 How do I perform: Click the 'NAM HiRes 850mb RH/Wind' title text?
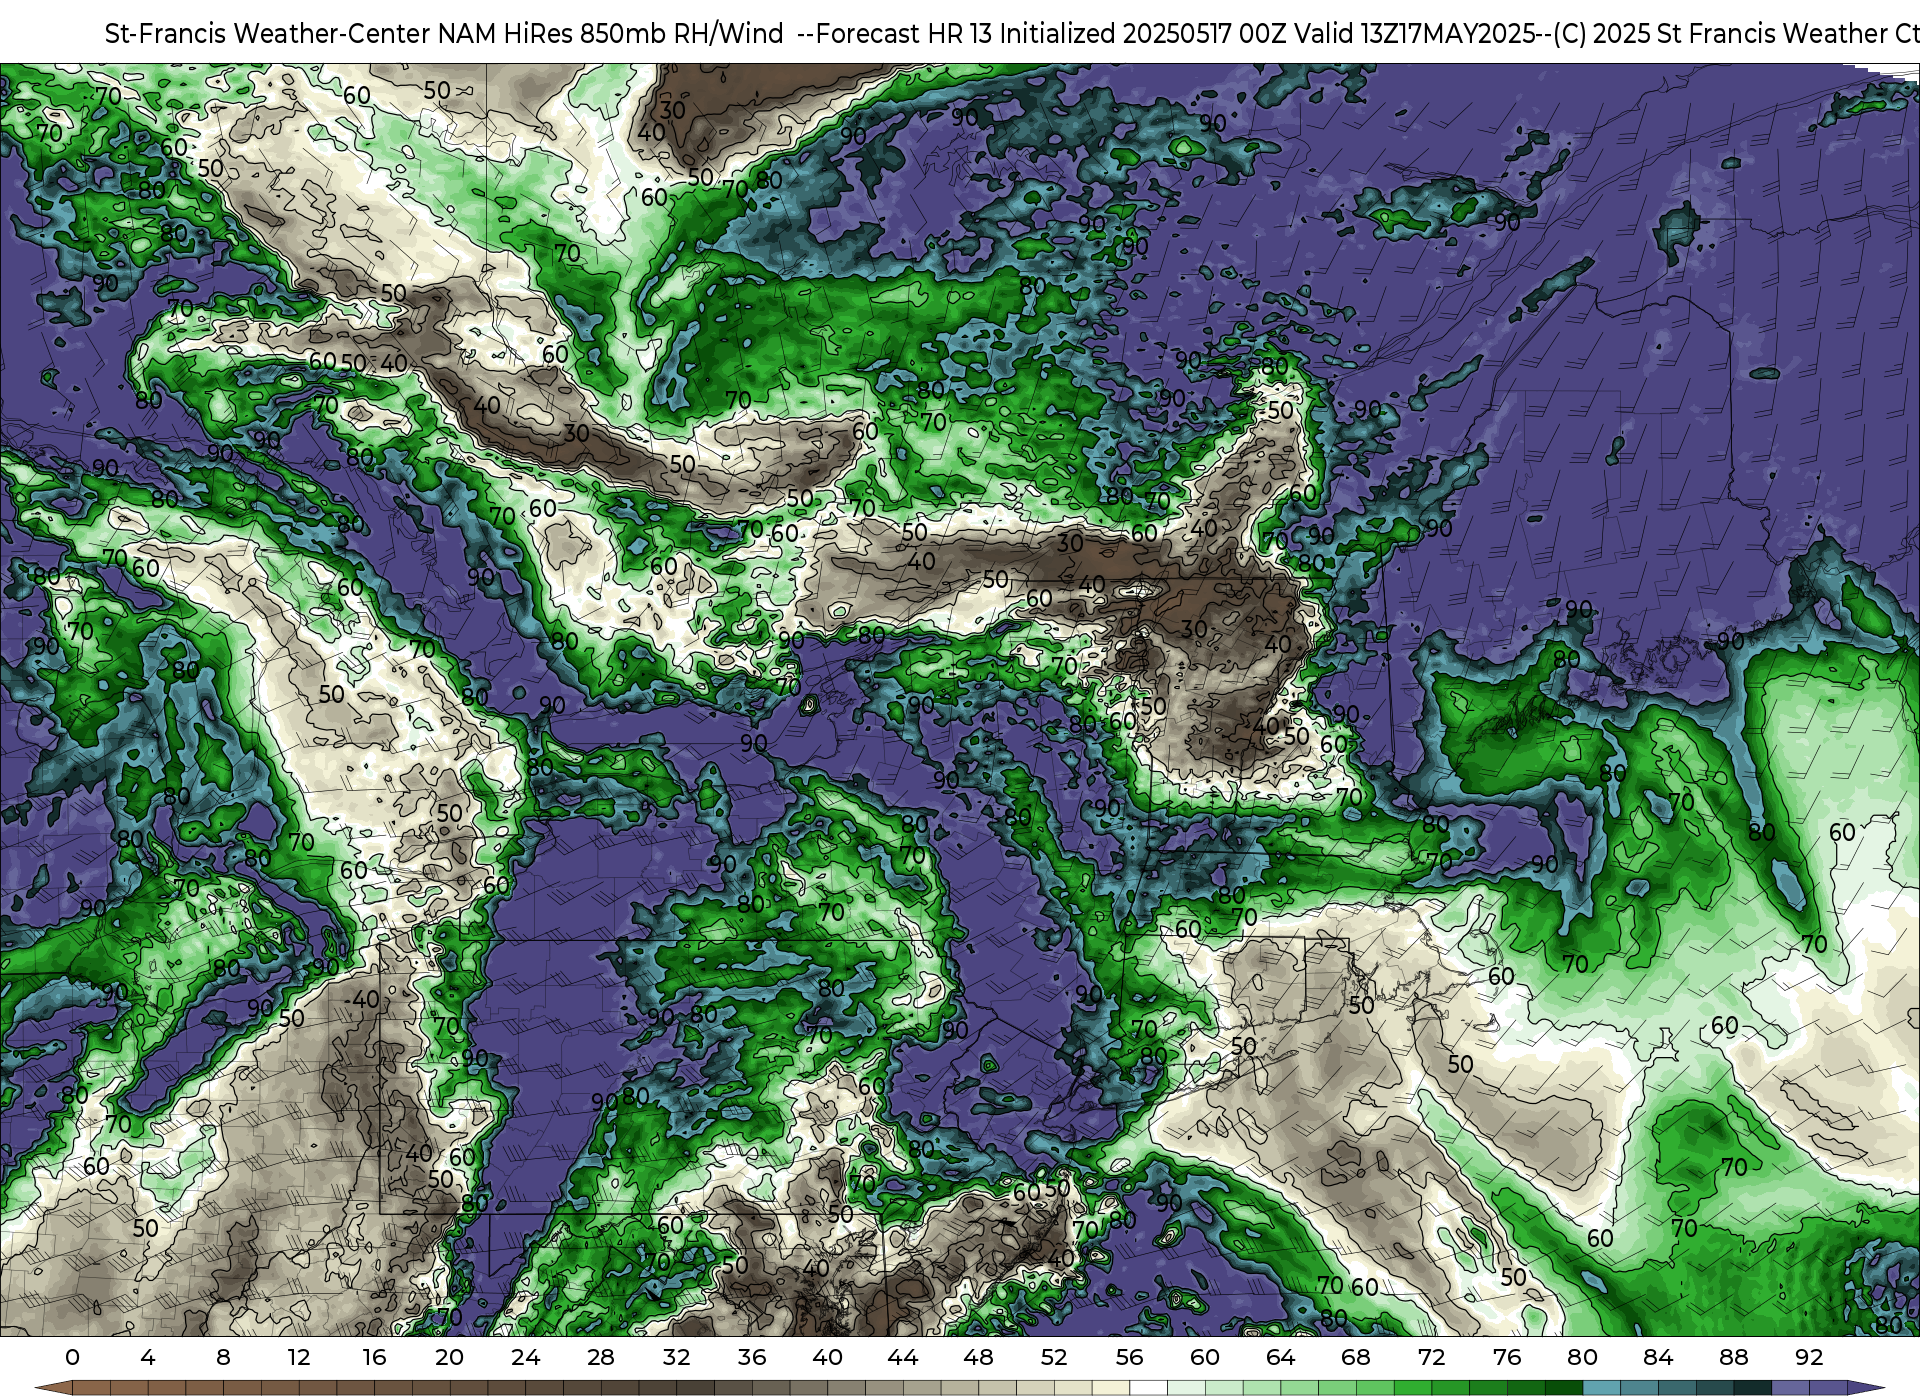coord(611,34)
